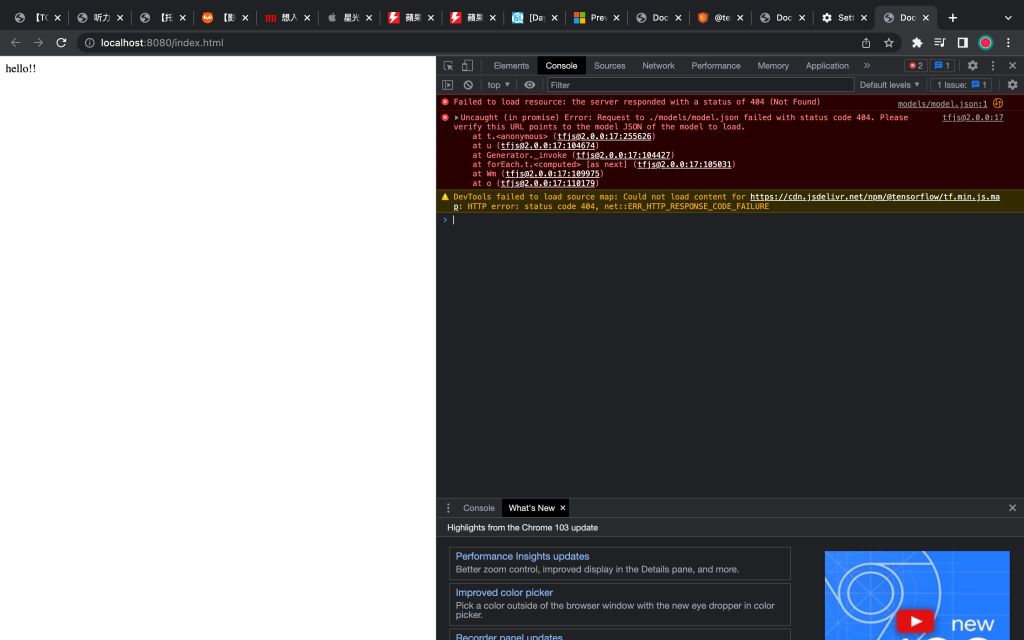Open the drawer three-dot menu icon
1024x640 pixels.
coord(448,508)
